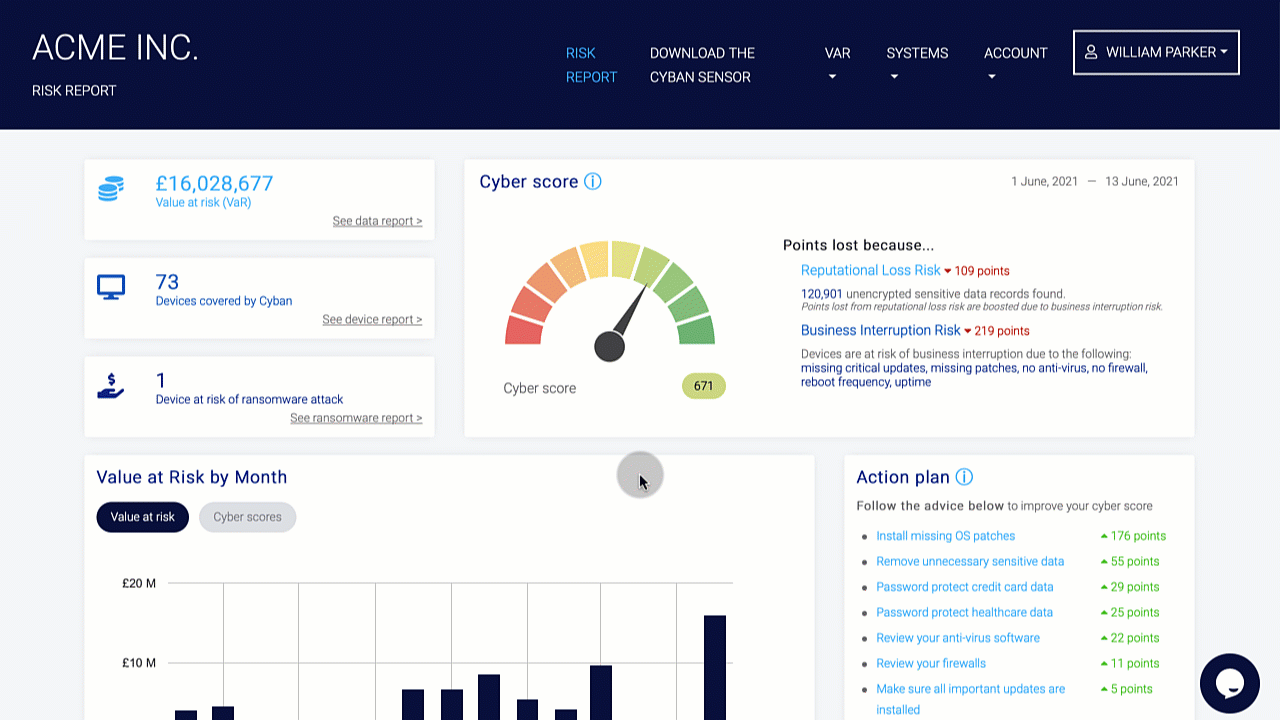Click the date range 1 June, 2021
1280x720 pixels.
pyautogui.click(x=1045, y=181)
